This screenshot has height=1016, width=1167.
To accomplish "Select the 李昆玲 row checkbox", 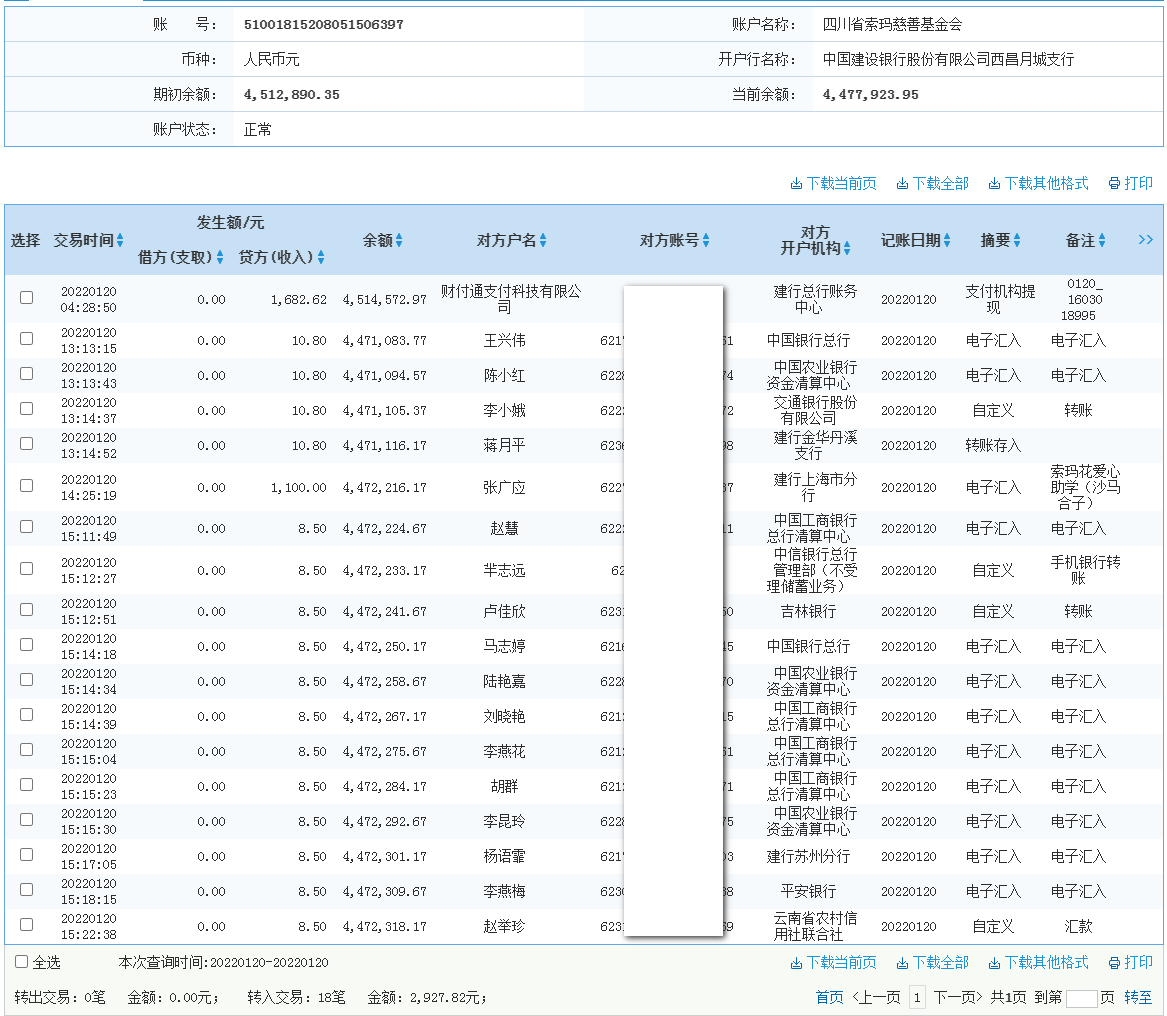I will (27, 819).
